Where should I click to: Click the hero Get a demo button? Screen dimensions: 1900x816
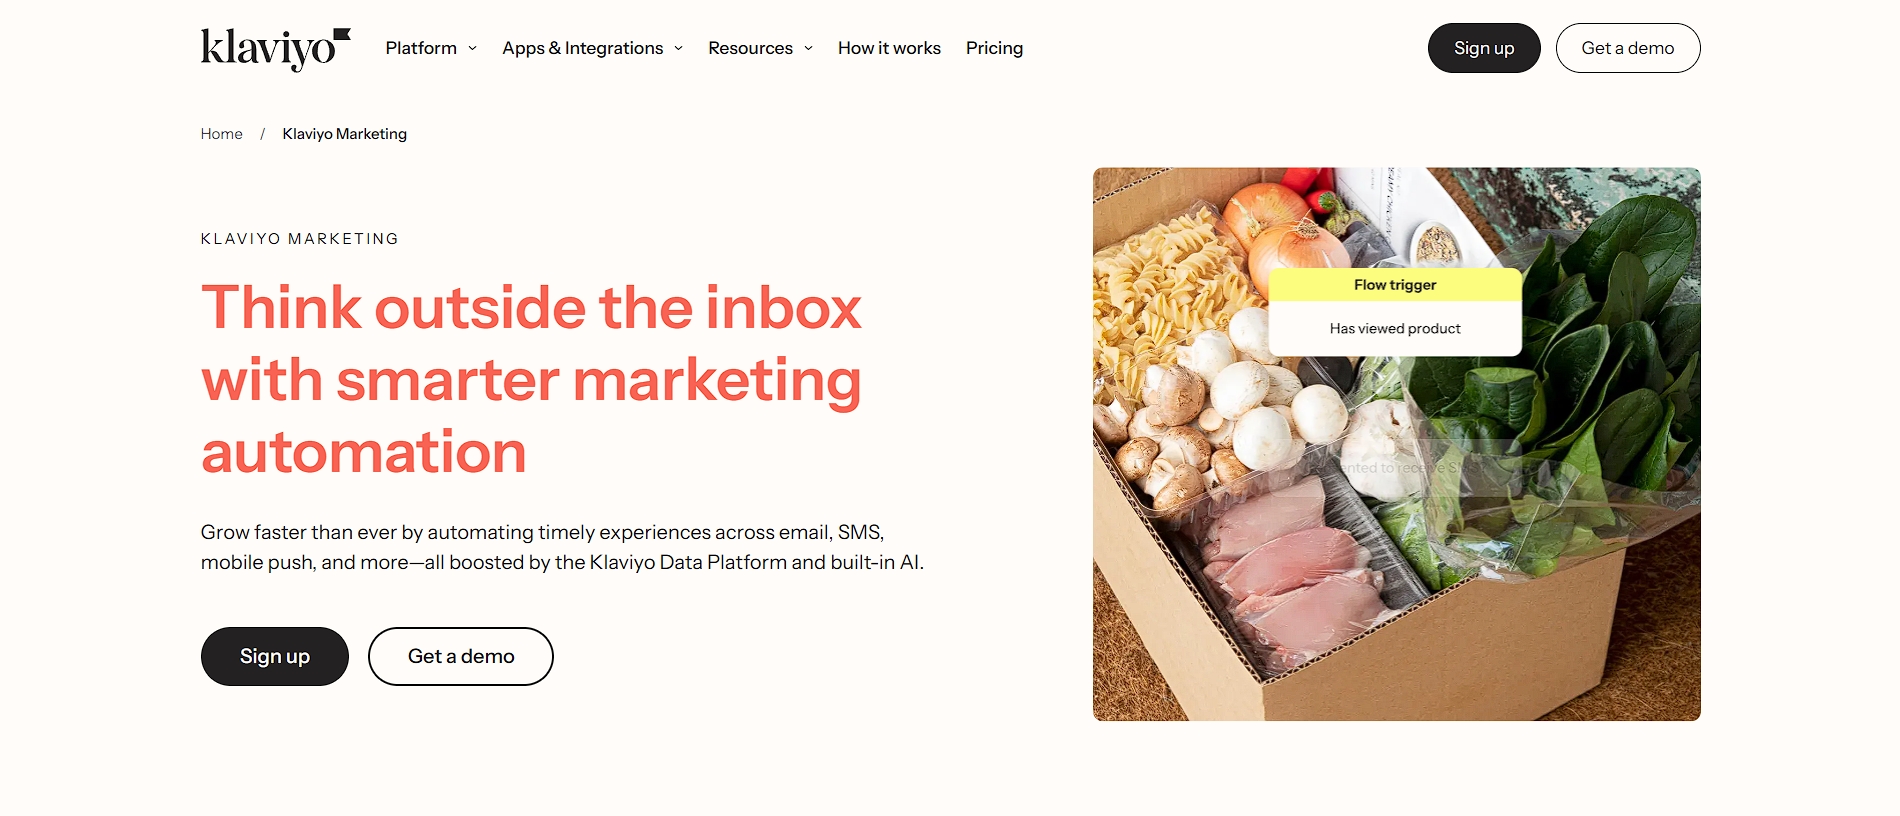pyautogui.click(x=461, y=656)
